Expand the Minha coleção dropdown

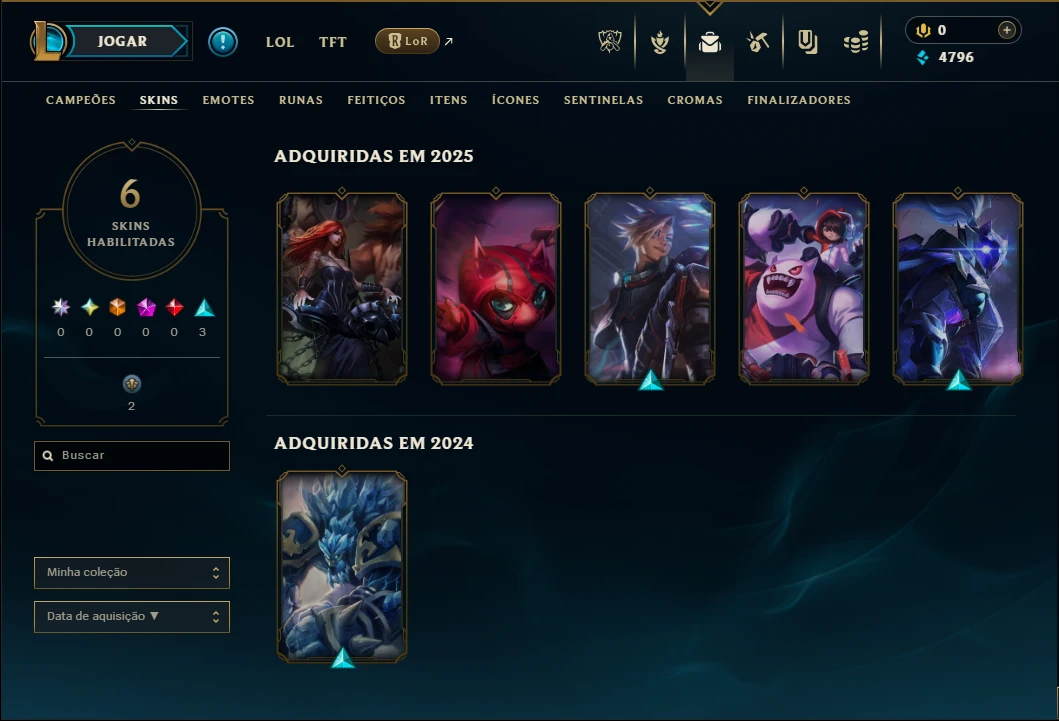tap(132, 572)
